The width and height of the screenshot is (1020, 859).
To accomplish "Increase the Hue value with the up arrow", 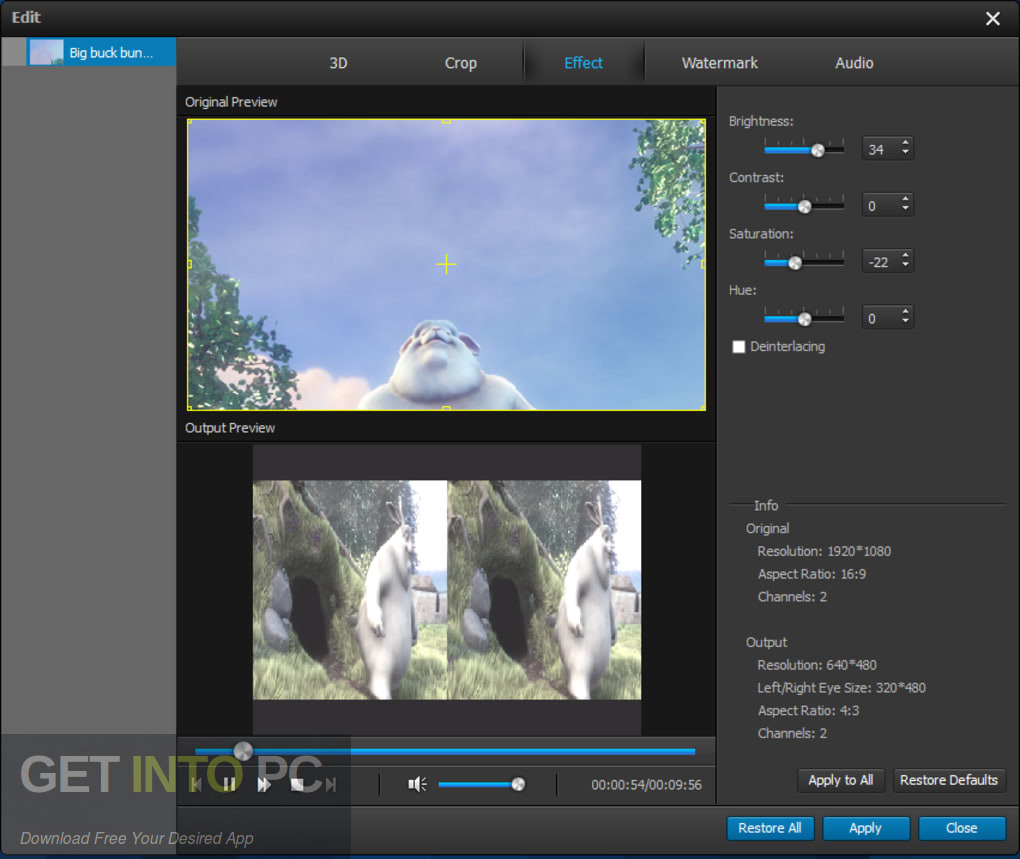I will coord(905,313).
